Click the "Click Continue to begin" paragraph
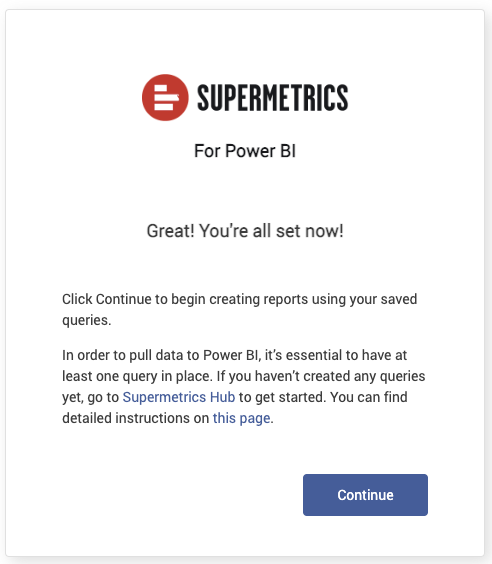Screen dimensions: 492x564 tap(240, 310)
